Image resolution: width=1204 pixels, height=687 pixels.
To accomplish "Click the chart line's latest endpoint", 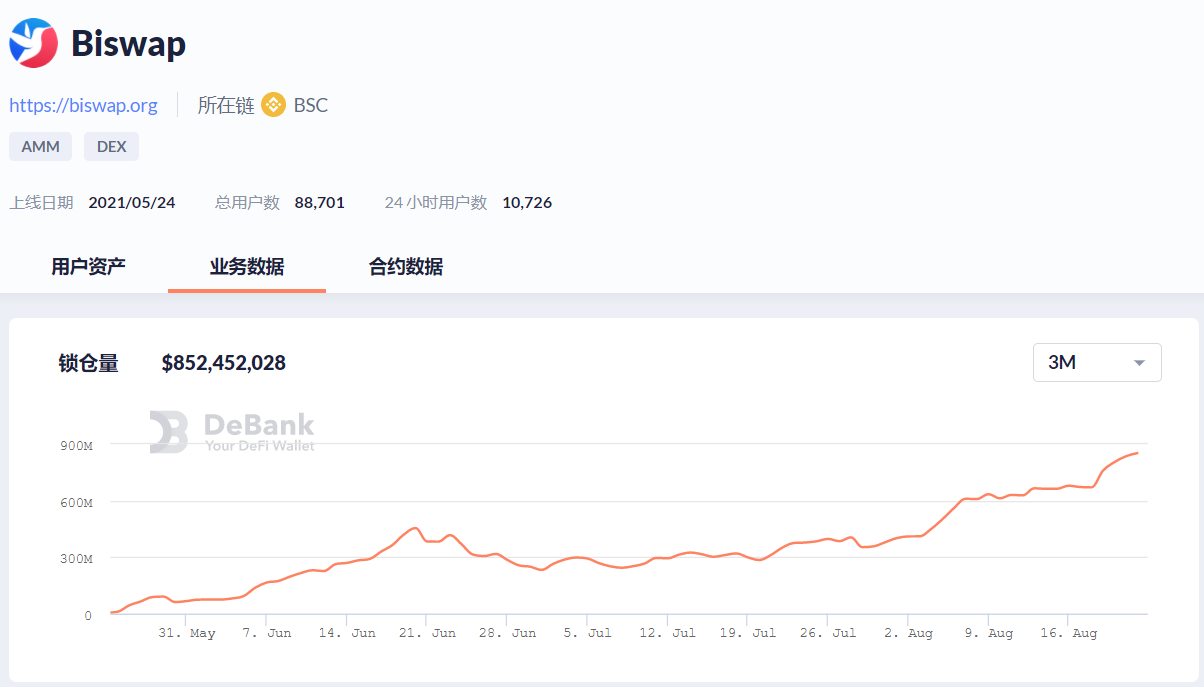I will tap(1137, 453).
